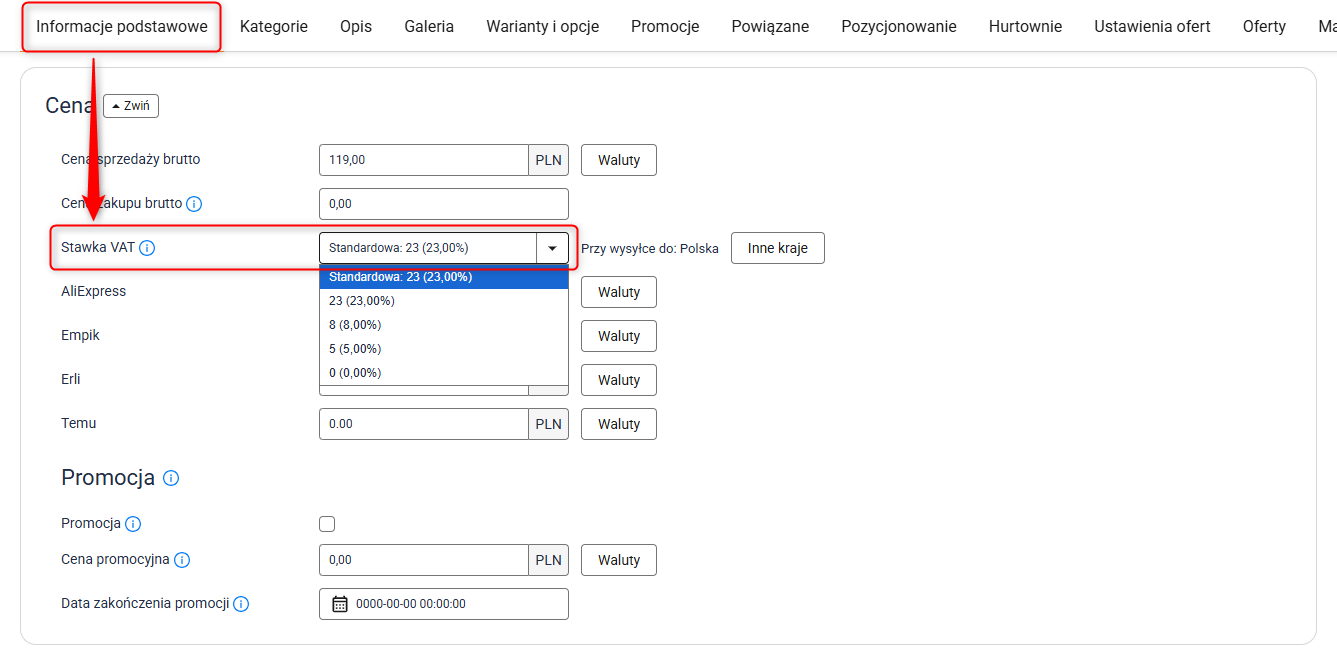Enable the Promocja checkbox

click(327, 524)
